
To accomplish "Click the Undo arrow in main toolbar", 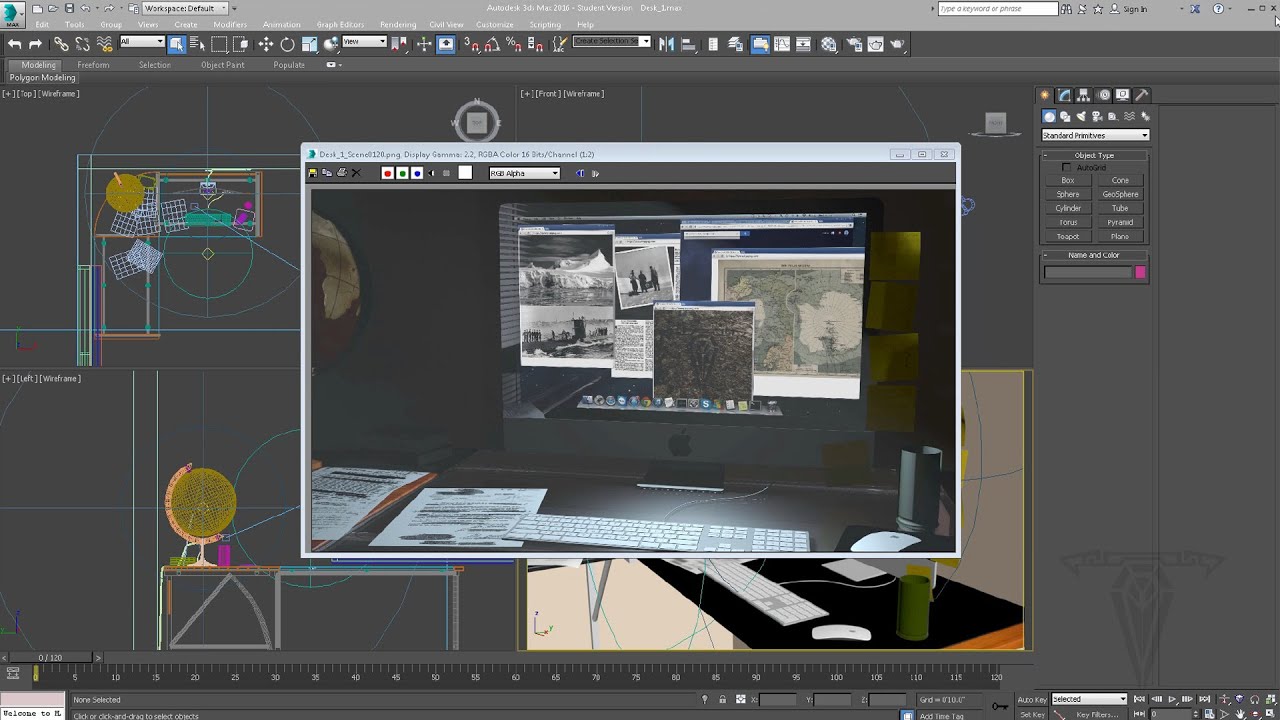I will click(x=14, y=44).
